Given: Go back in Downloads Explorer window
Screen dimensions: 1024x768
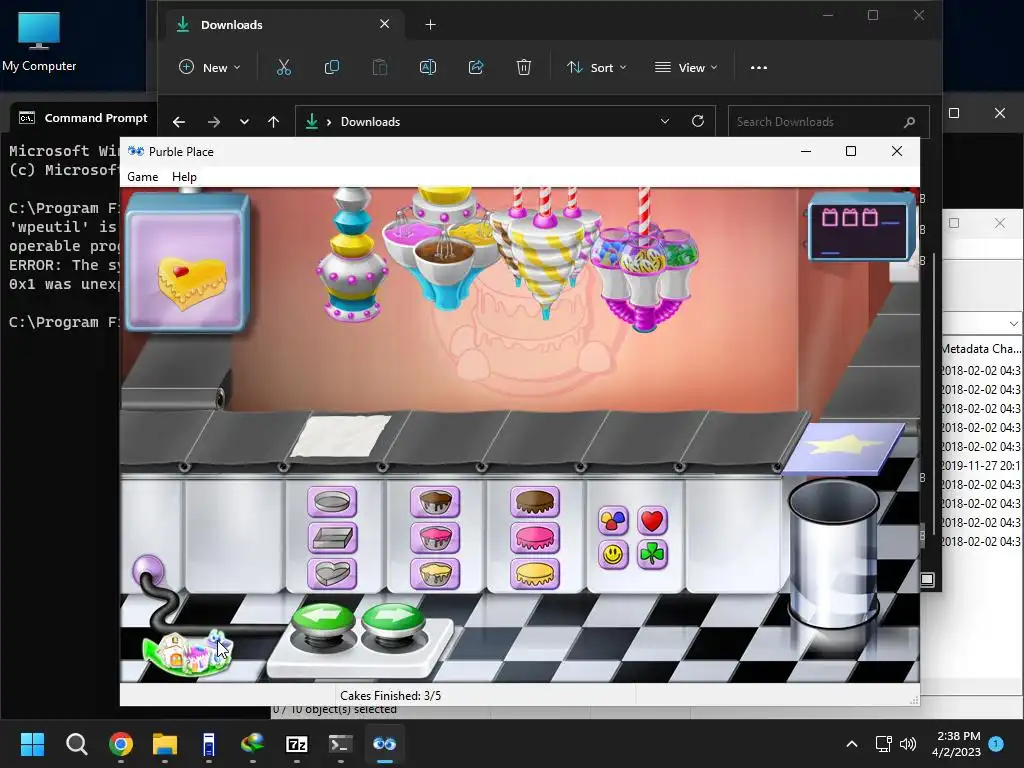Looking at the screenshot, I should (x=179, y=121).
